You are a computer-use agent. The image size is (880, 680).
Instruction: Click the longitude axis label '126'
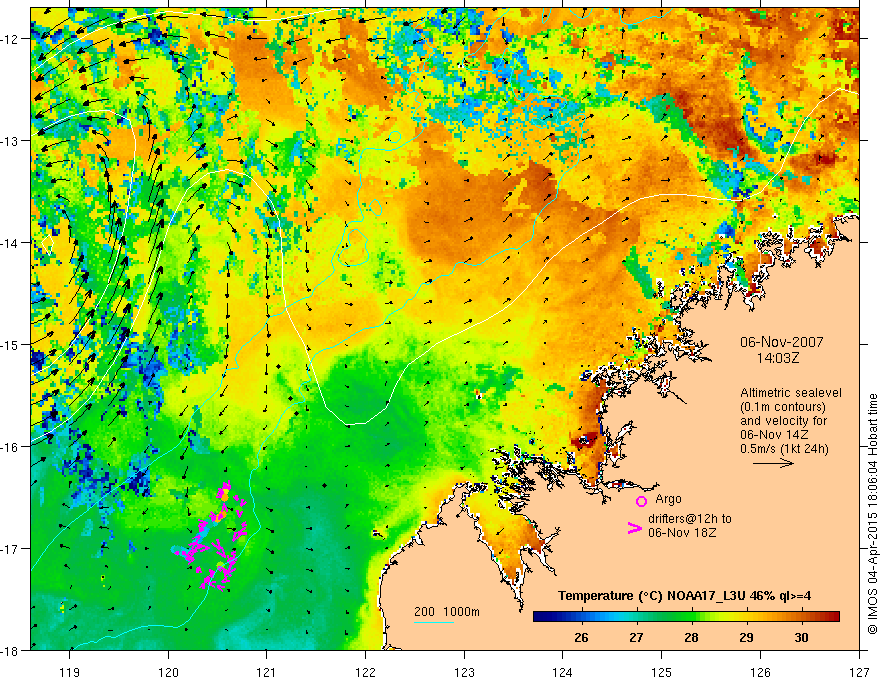click(x=760, y=672)
